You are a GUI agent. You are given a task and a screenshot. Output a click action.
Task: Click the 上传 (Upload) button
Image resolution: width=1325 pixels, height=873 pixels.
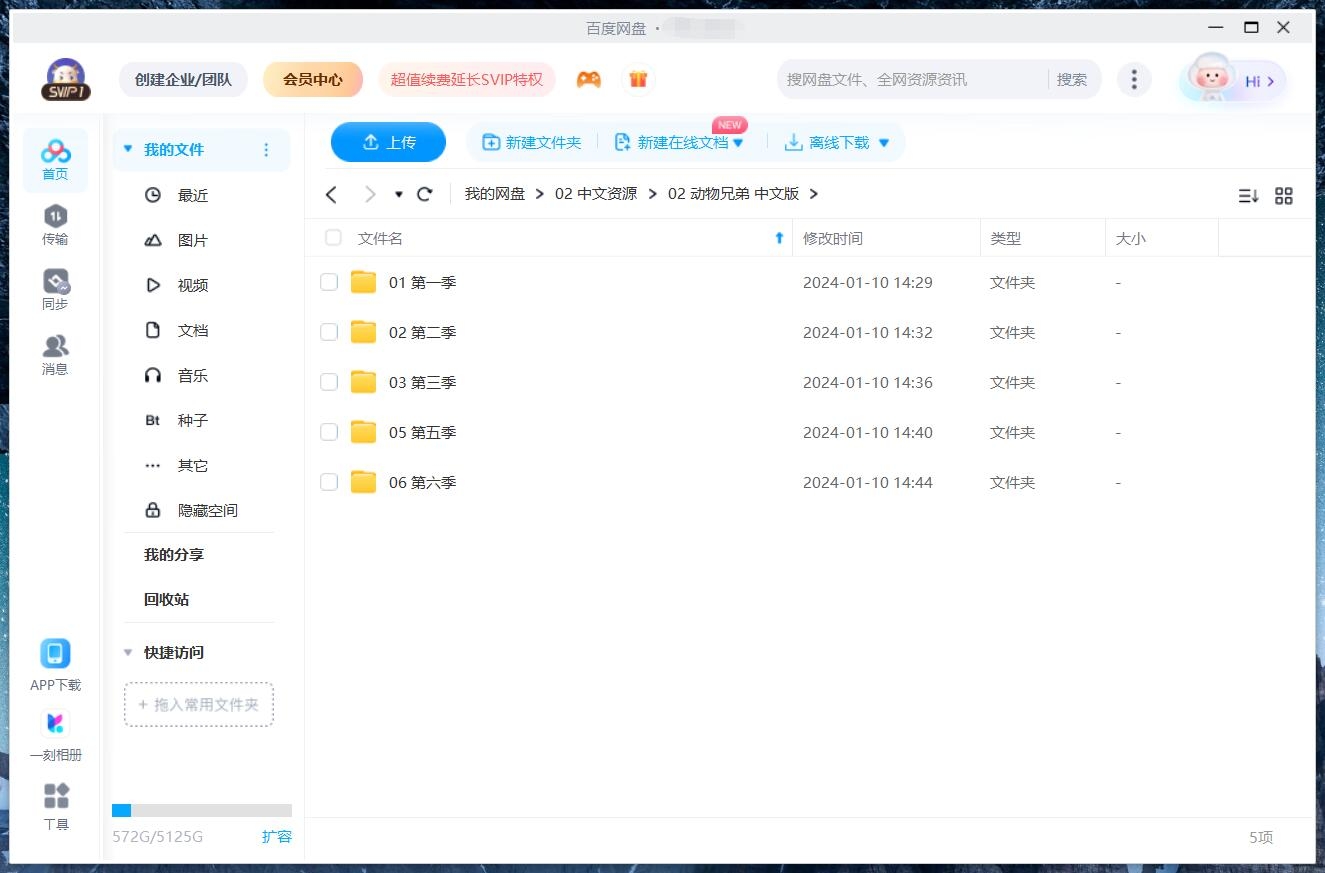point(388,142)
